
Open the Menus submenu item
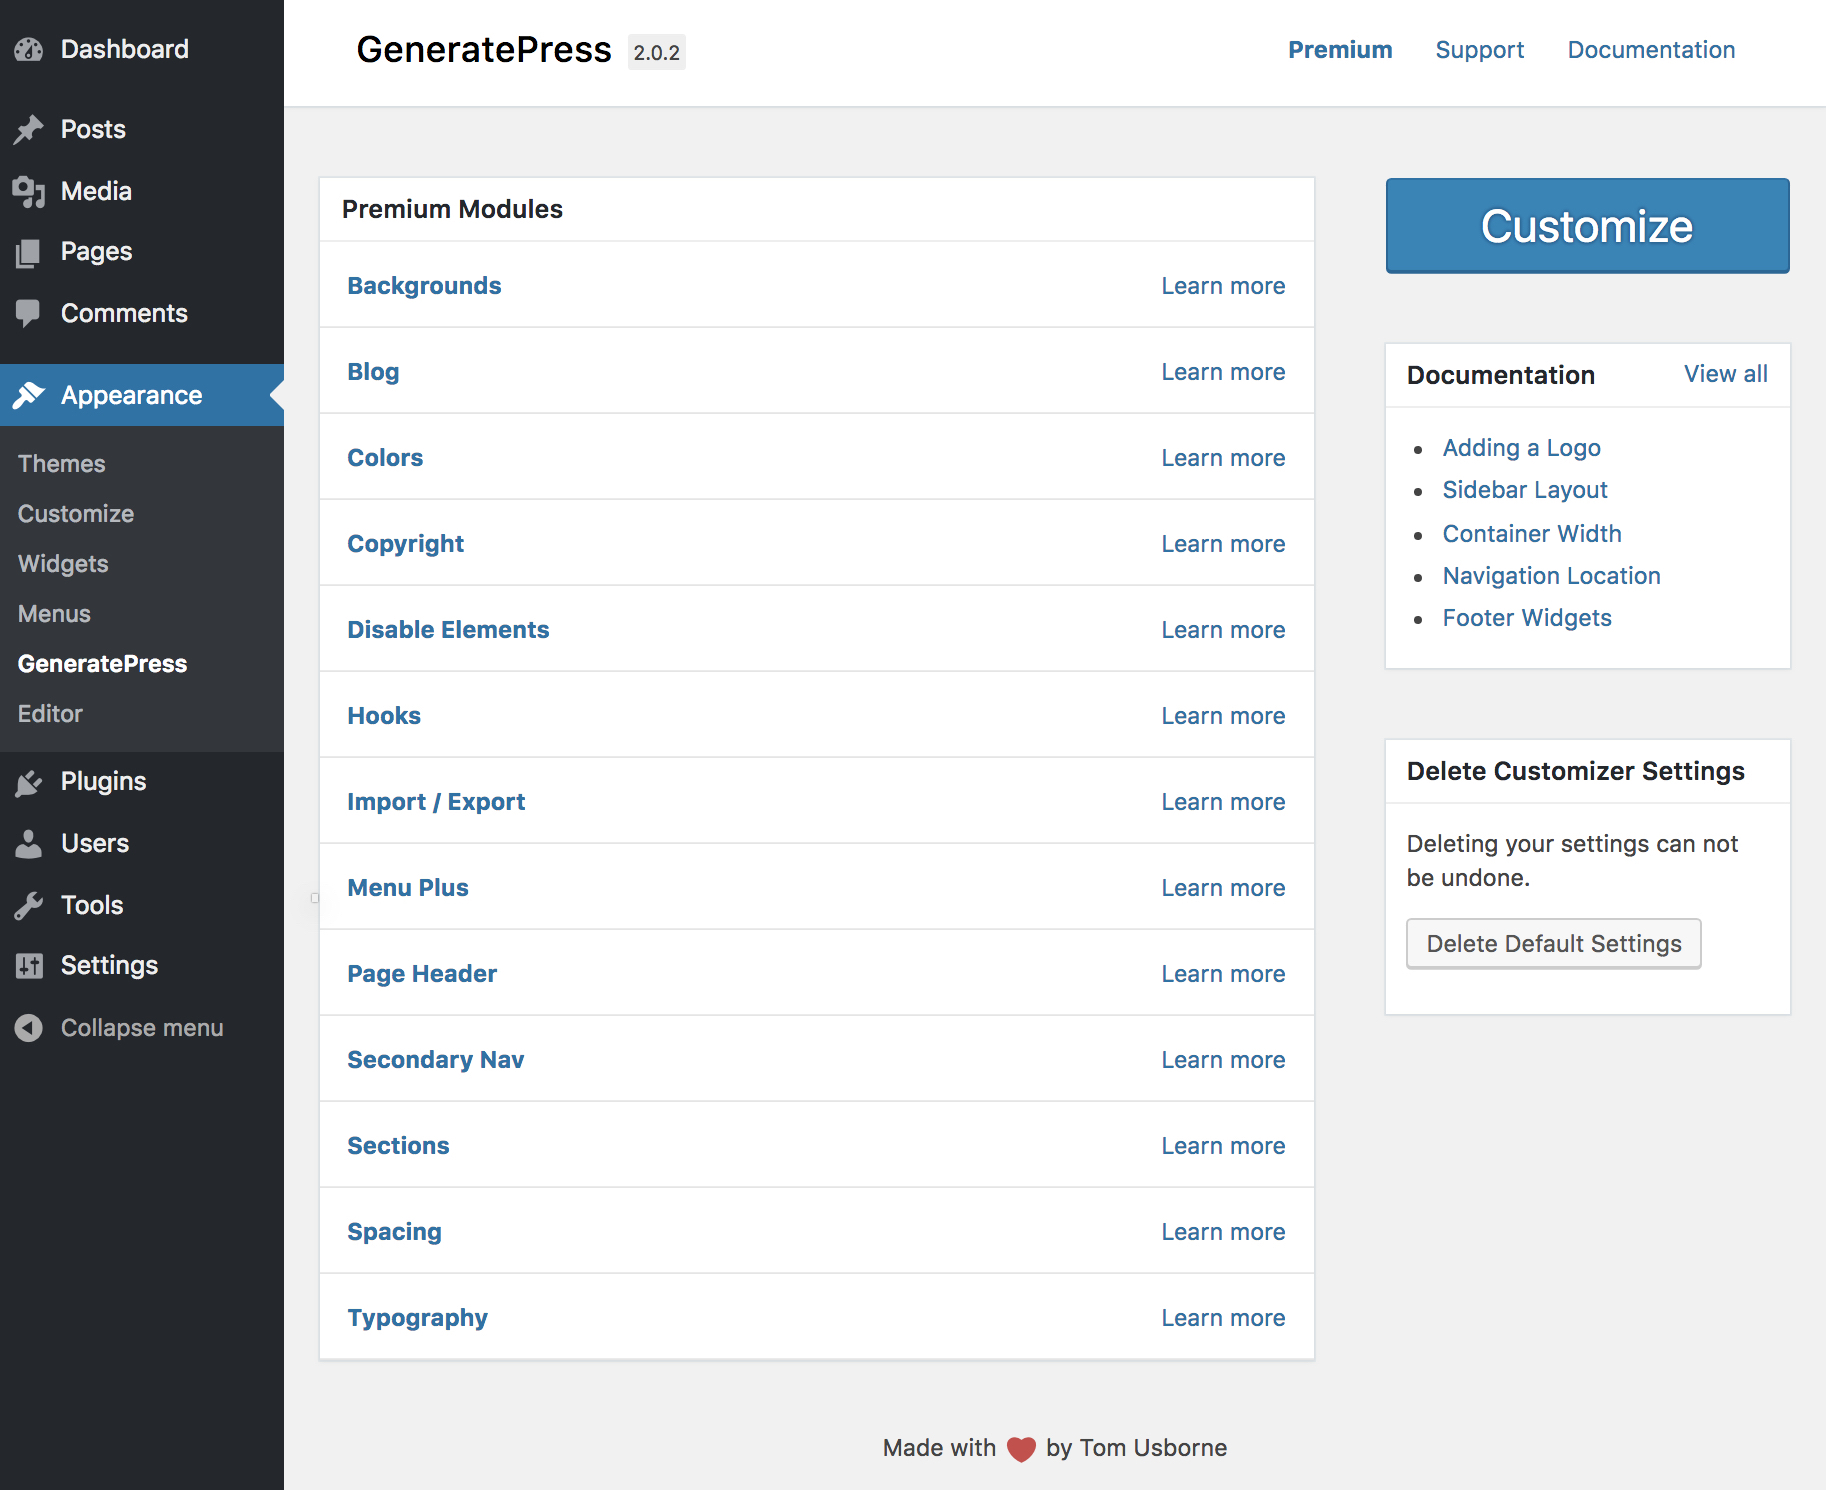coord(54,614)
